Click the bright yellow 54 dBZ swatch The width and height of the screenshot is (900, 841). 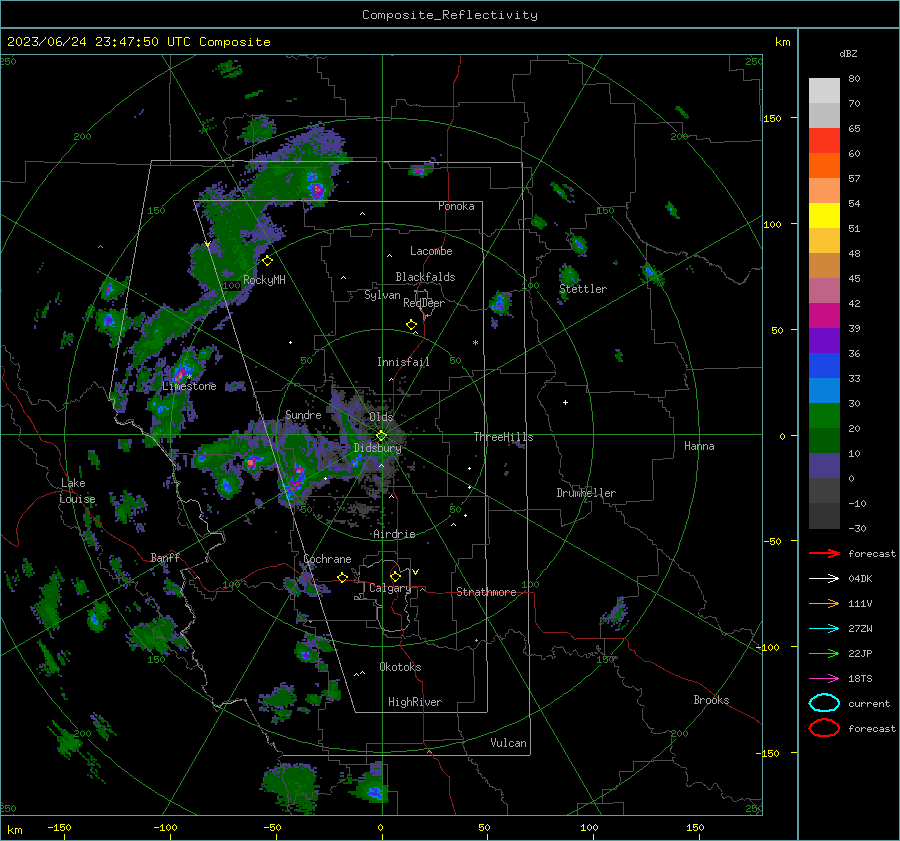point(824,215)
